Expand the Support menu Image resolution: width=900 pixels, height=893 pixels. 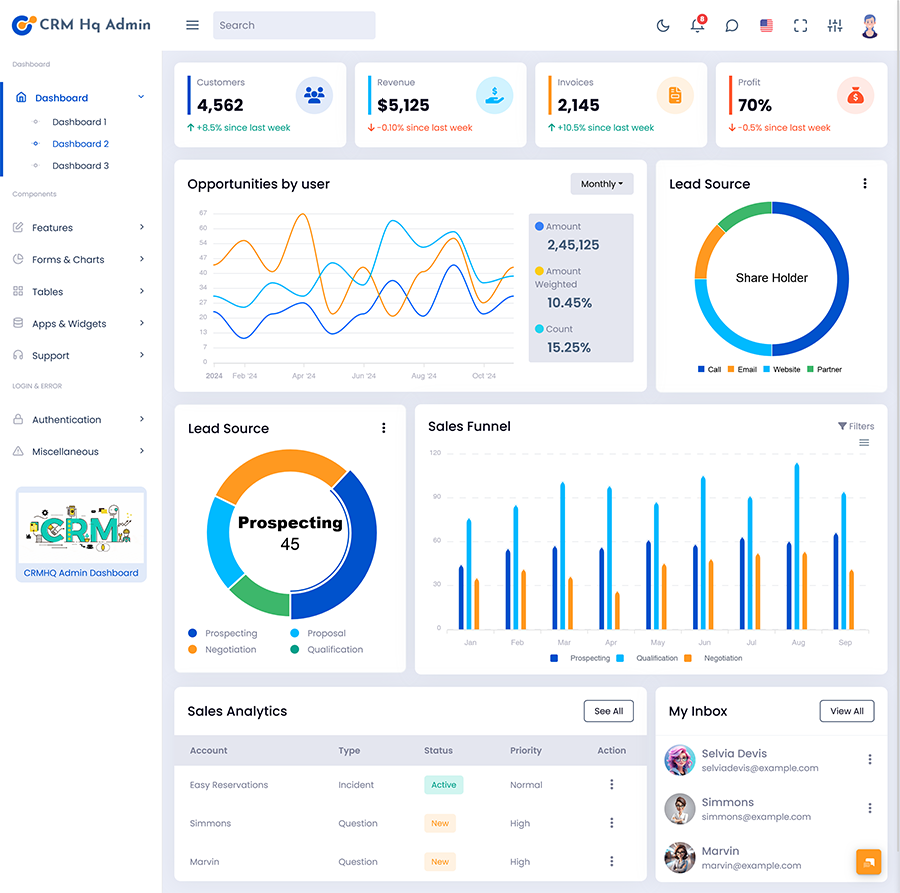pos(79,355)
